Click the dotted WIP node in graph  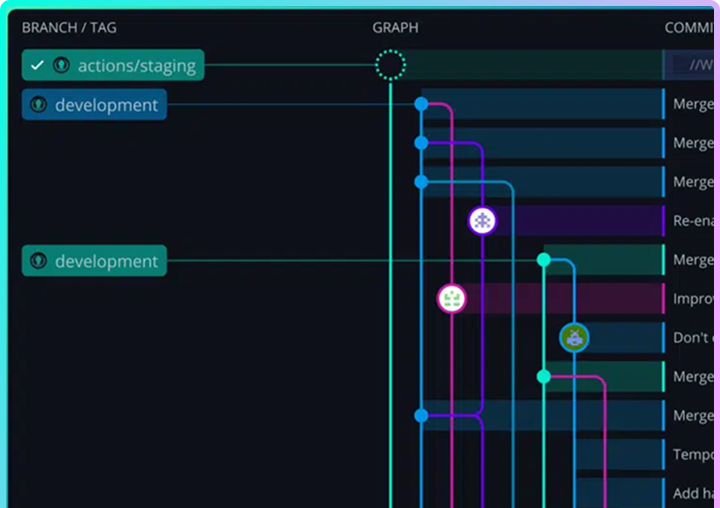coord(390,66)
